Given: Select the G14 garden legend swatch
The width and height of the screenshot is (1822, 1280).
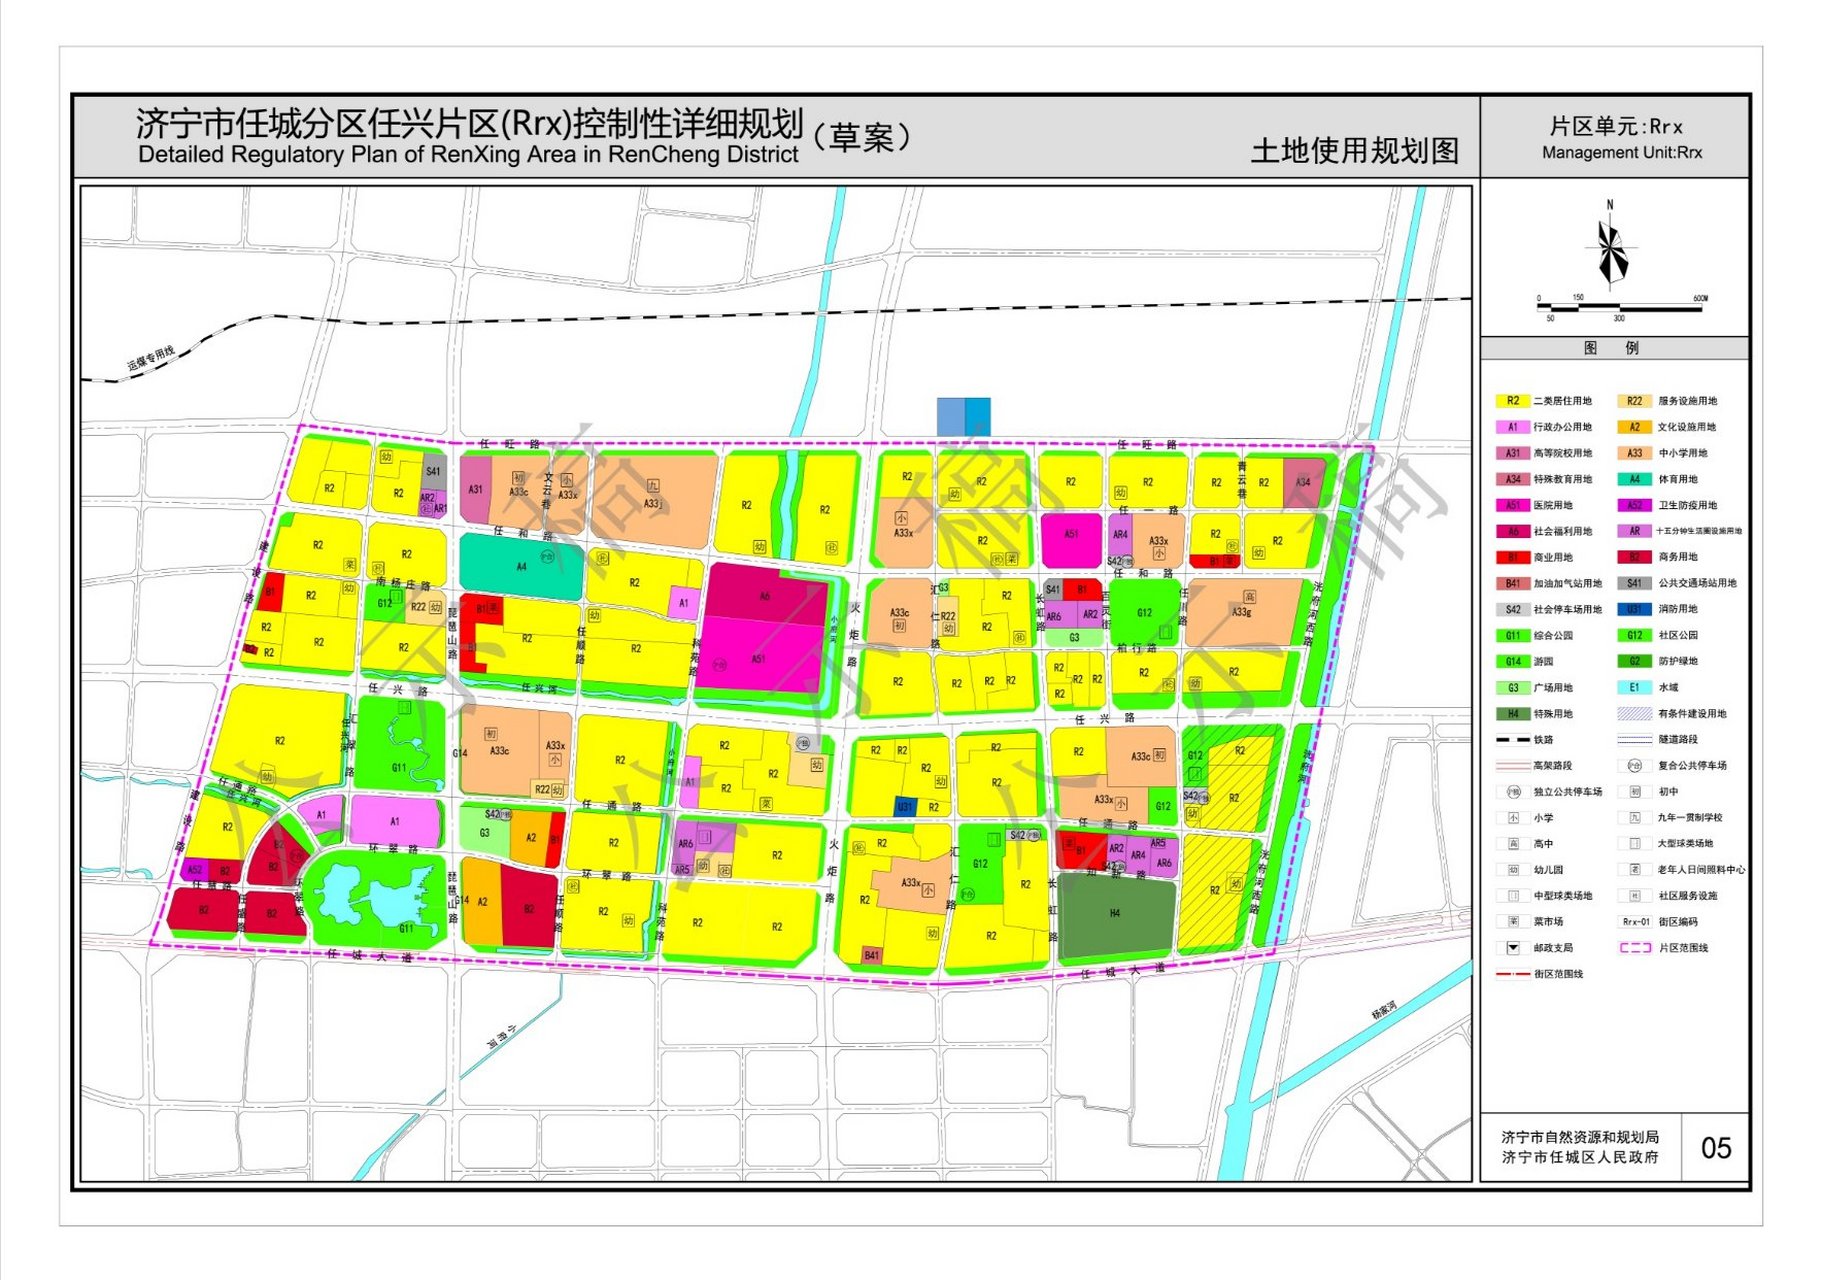Looking at the screenshot, I should pos(1513,661).
